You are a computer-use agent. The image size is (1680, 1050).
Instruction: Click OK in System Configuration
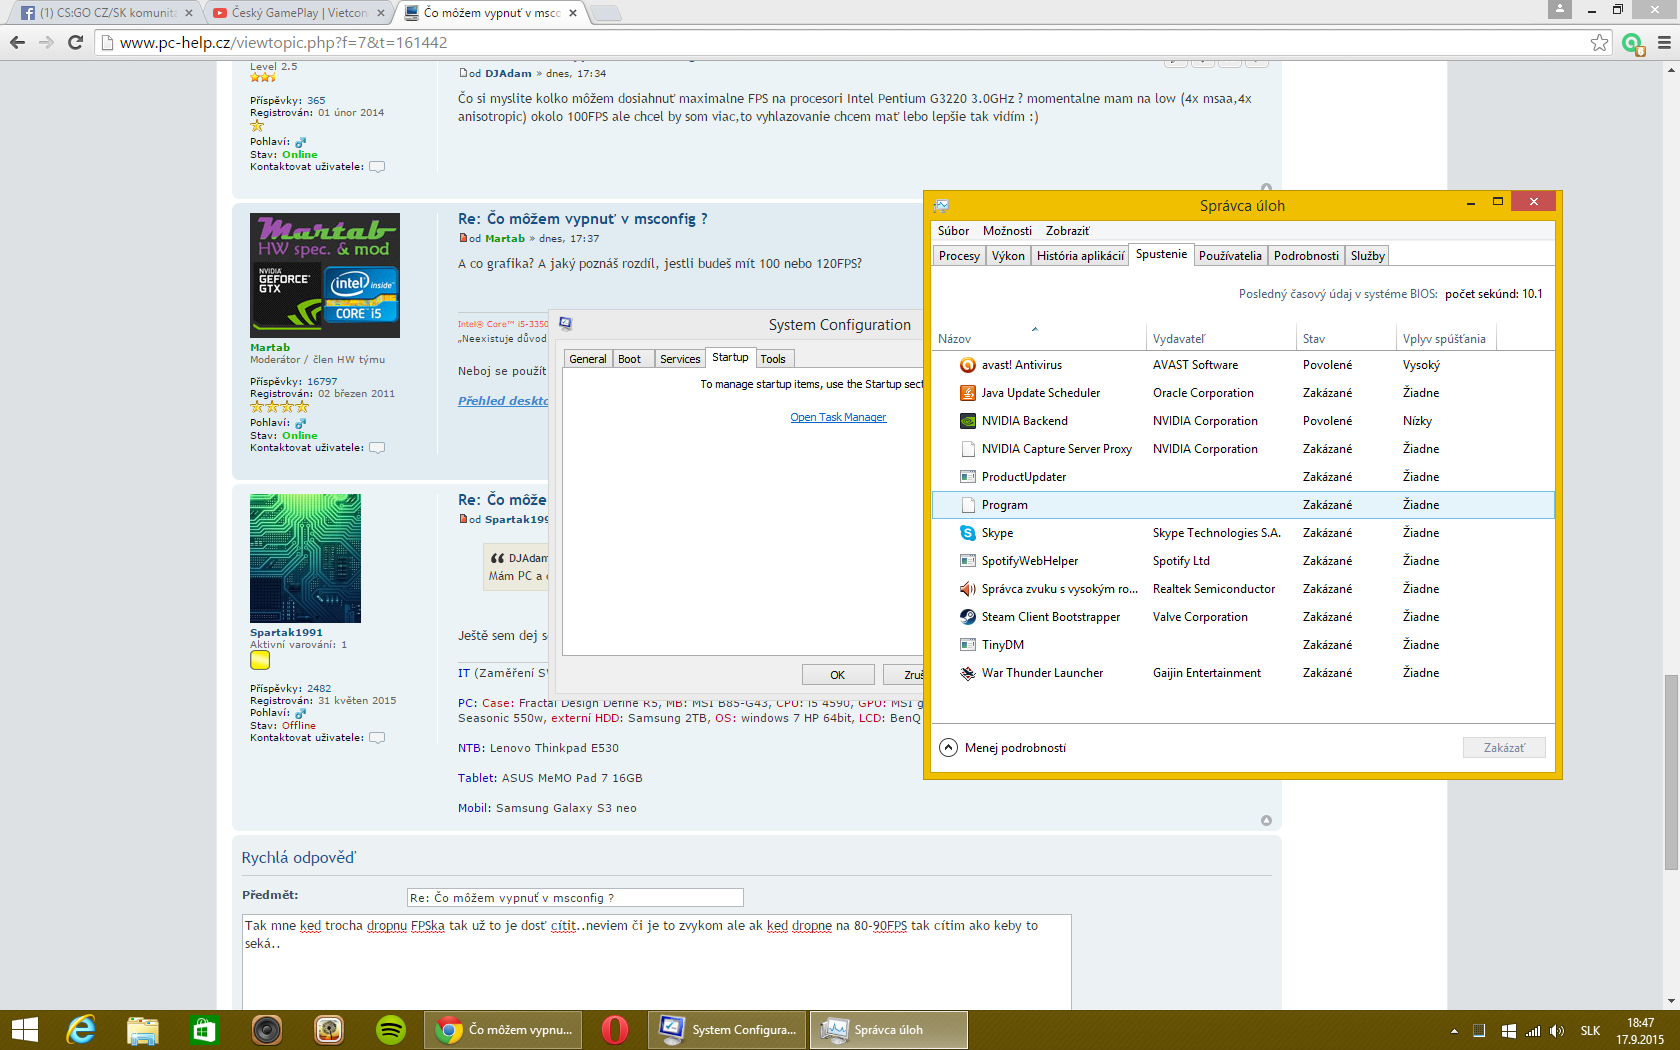838,675
